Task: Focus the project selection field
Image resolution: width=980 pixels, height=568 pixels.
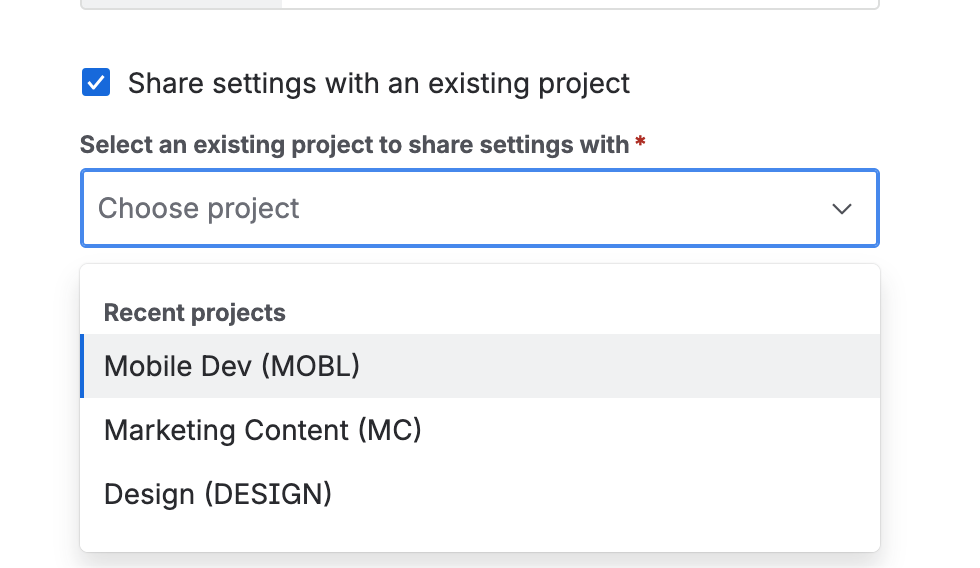Action: coord(479,208)
